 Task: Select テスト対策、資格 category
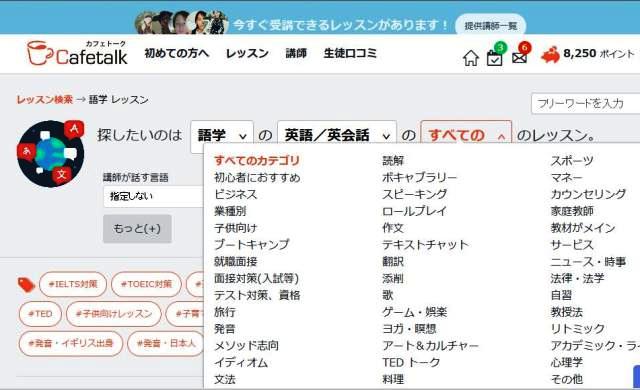pyautogui.click(x=257, y=295)
